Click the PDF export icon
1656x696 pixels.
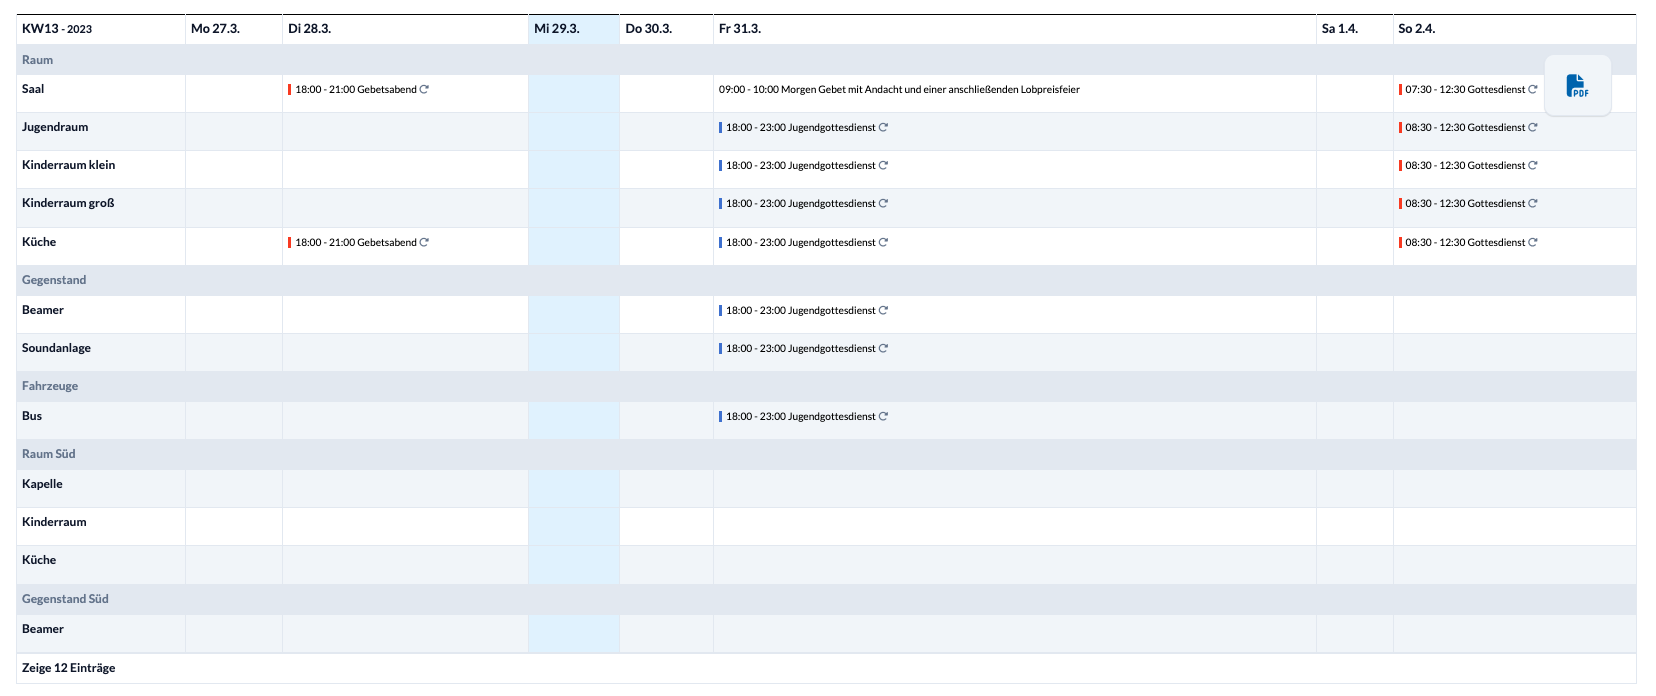(1577, 86)
